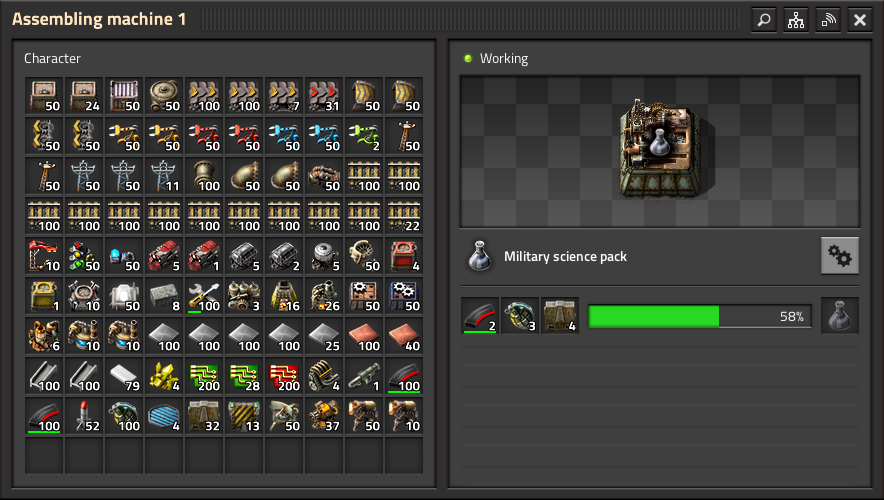The height and width of the screenshot is (500, 884).
Task: Close the Assembling machine 1 window
Action: coord(860,20)
